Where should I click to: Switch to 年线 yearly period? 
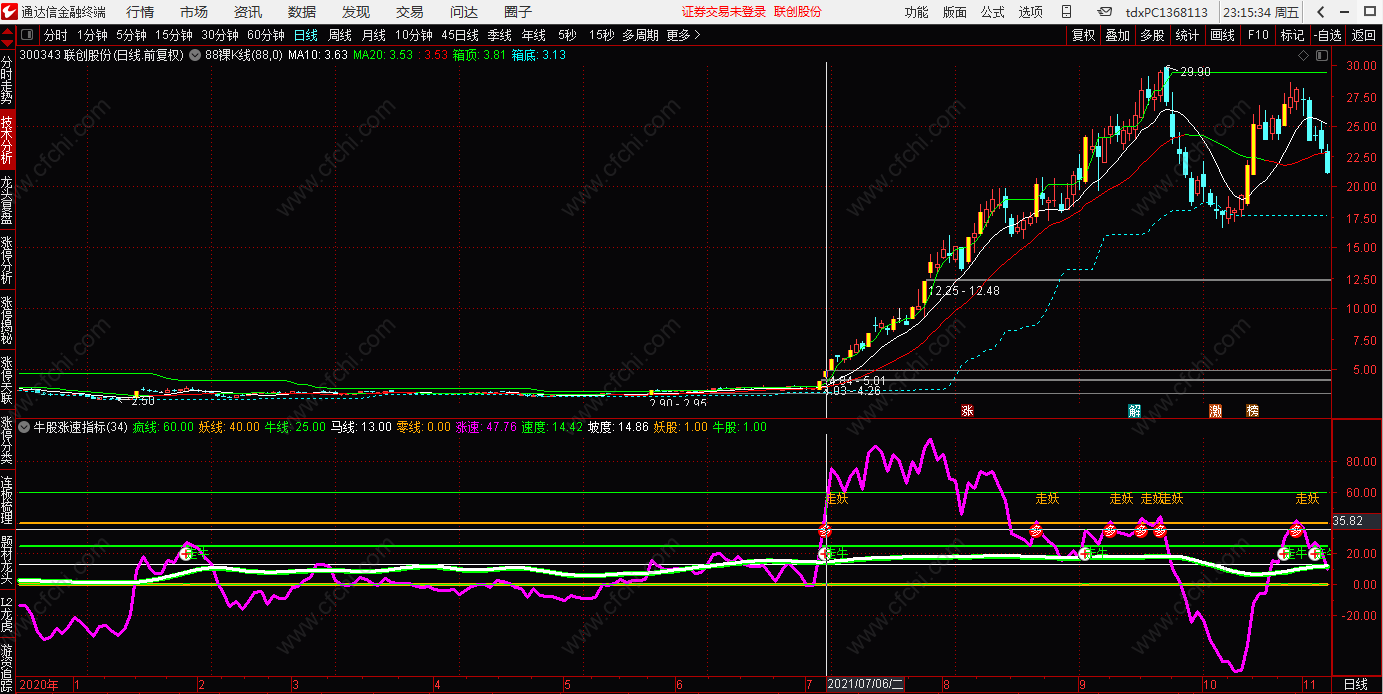[534, 35]
